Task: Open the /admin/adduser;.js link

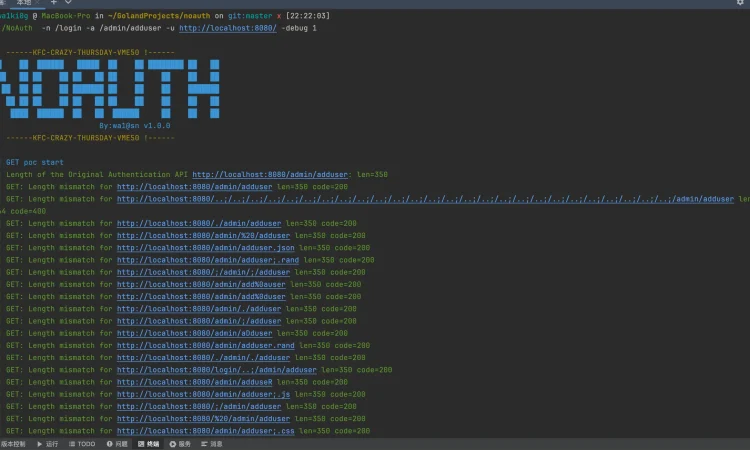Action: coord(203,395)
